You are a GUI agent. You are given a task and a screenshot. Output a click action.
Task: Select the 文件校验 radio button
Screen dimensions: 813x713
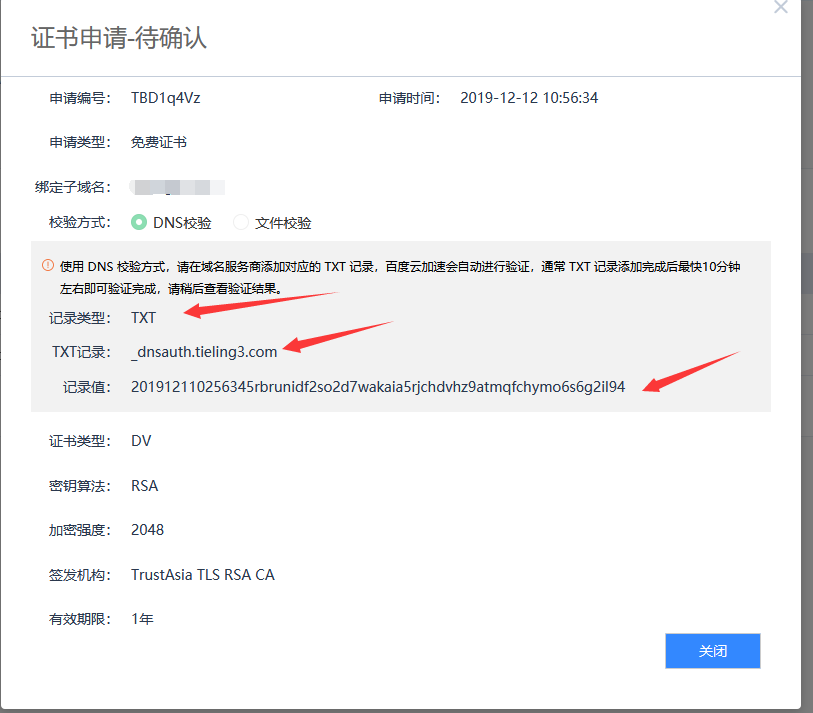(241, 223)
